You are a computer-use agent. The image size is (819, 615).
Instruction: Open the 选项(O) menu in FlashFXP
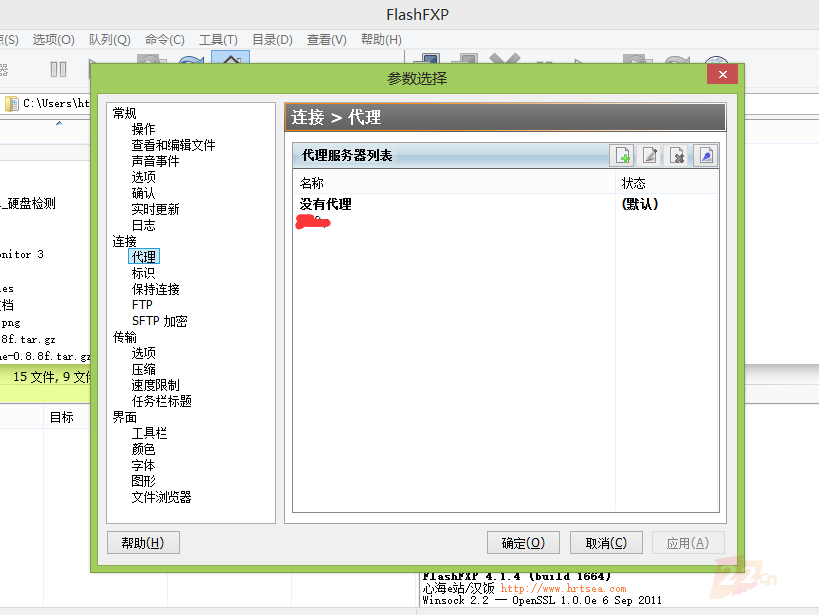(53, 40)
